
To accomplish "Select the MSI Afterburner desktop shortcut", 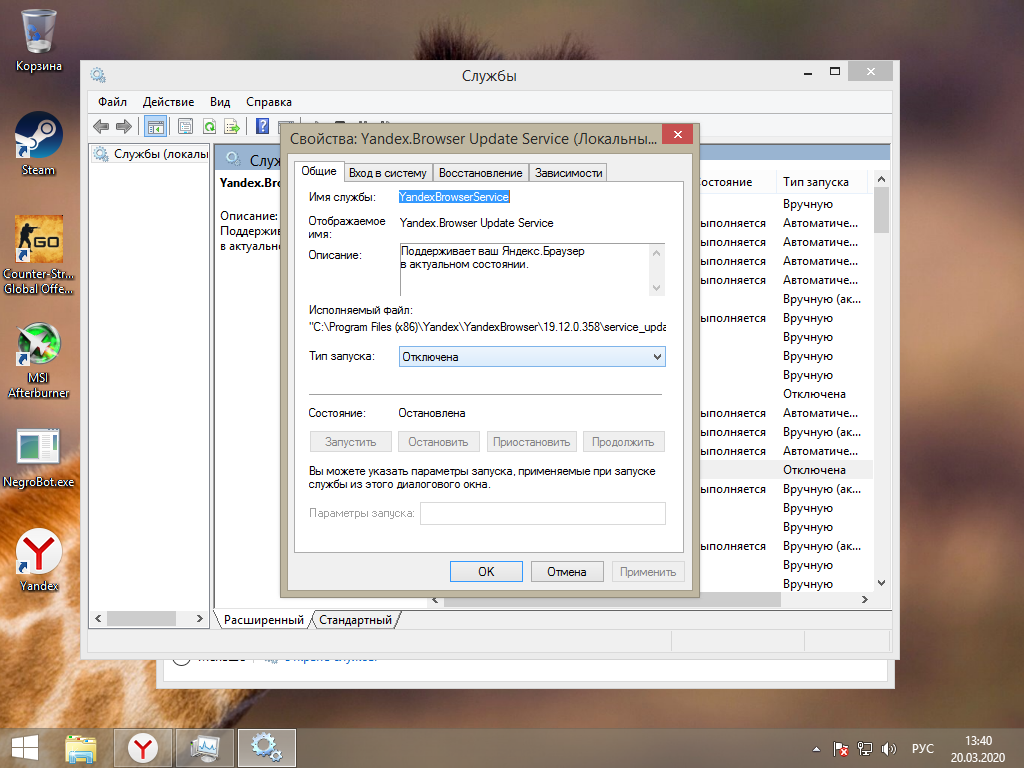I will tap(39, 360).
